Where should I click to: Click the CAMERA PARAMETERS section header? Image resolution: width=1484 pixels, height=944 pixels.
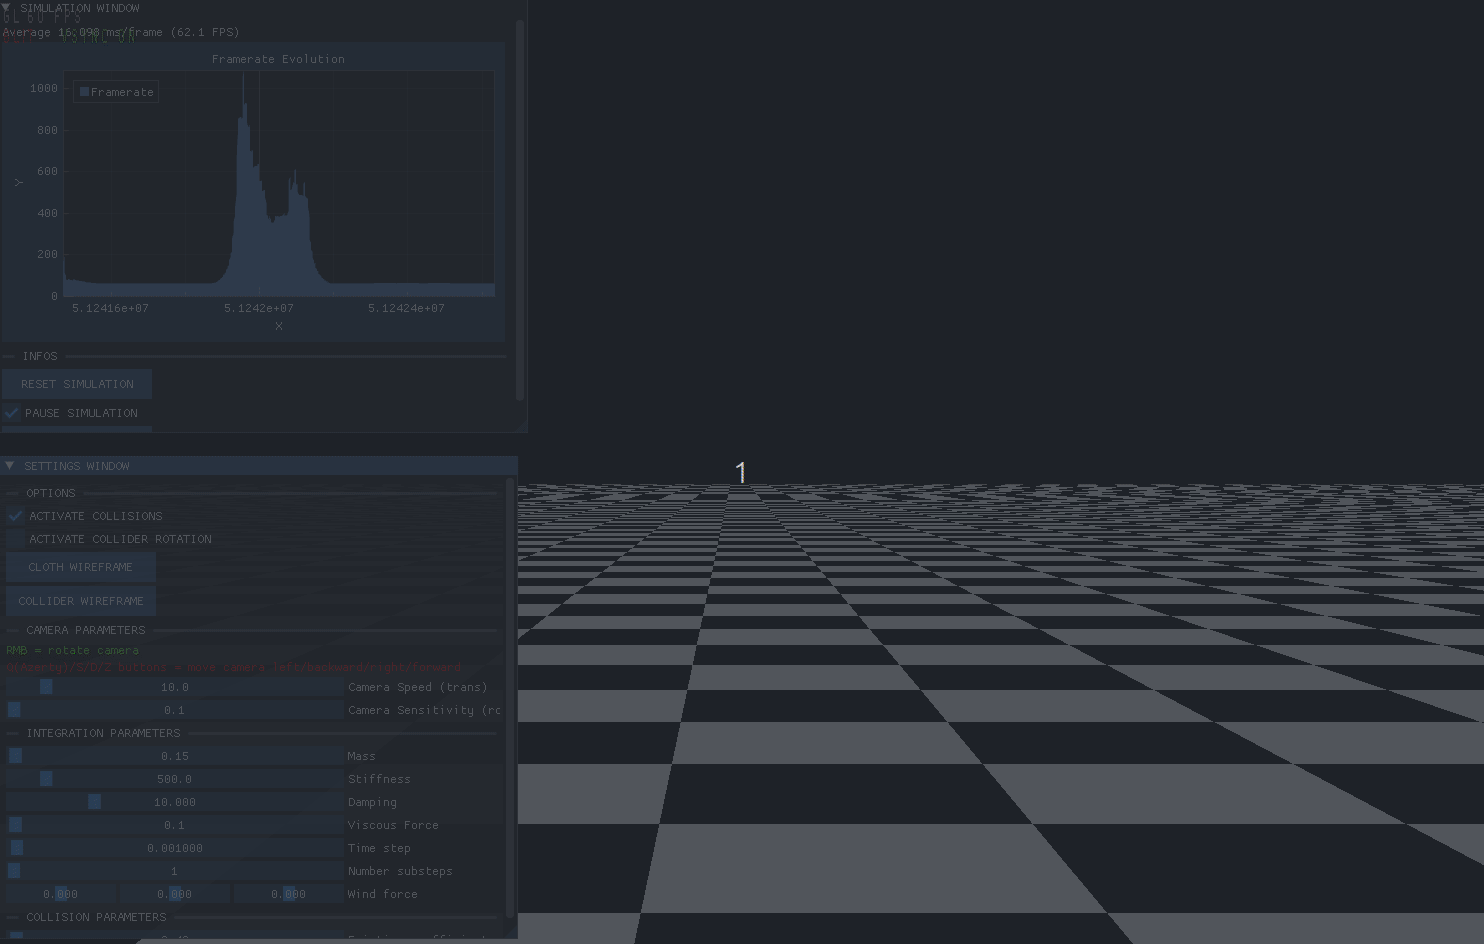click(86, 630)
